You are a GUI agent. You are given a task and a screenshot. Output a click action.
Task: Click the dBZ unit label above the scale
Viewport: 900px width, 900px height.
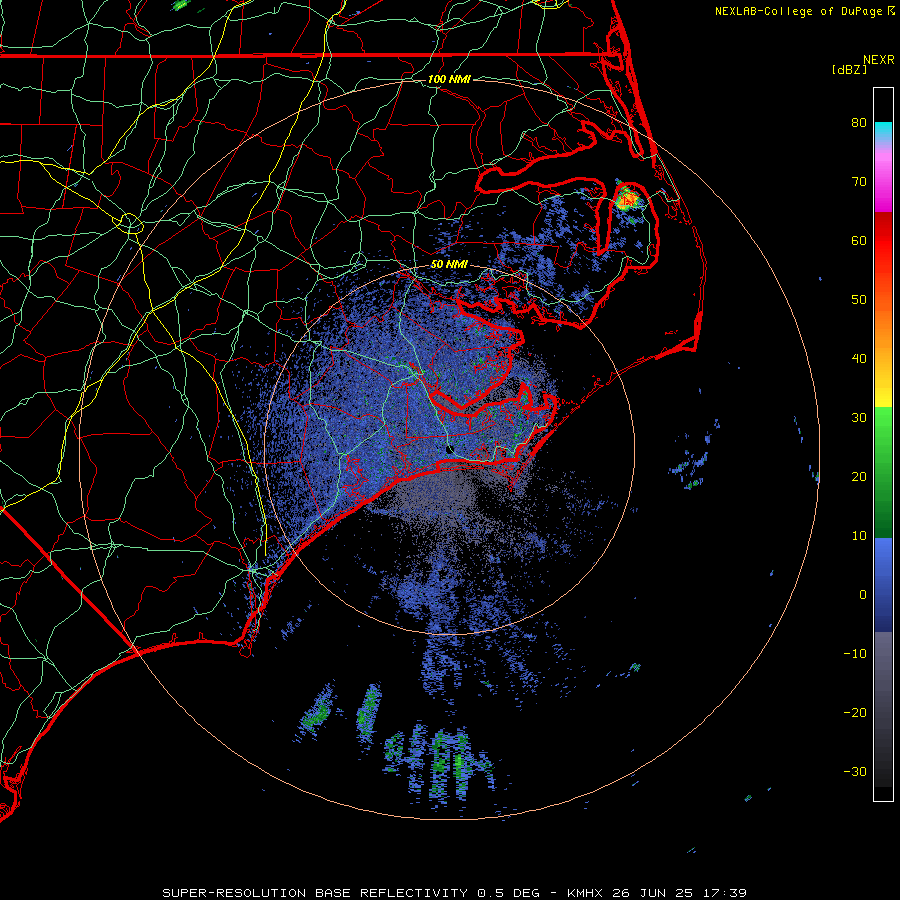[849, 69]
